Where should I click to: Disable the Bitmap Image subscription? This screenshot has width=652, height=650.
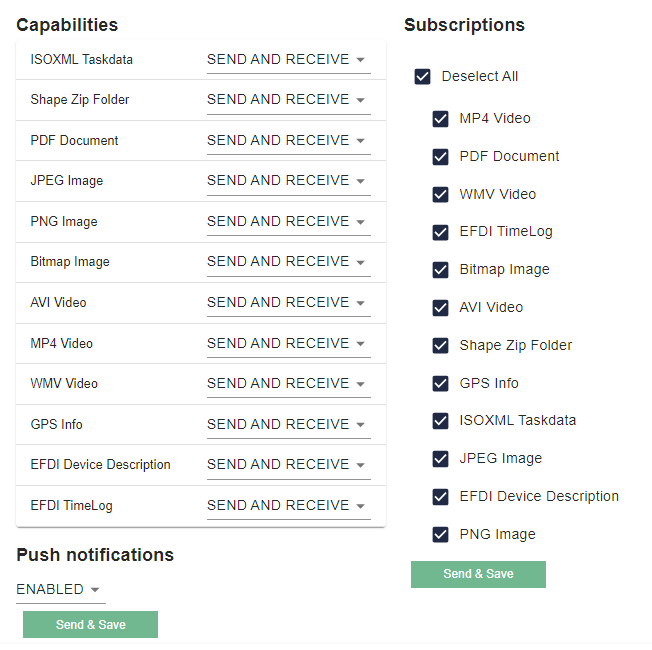point(440,270)
